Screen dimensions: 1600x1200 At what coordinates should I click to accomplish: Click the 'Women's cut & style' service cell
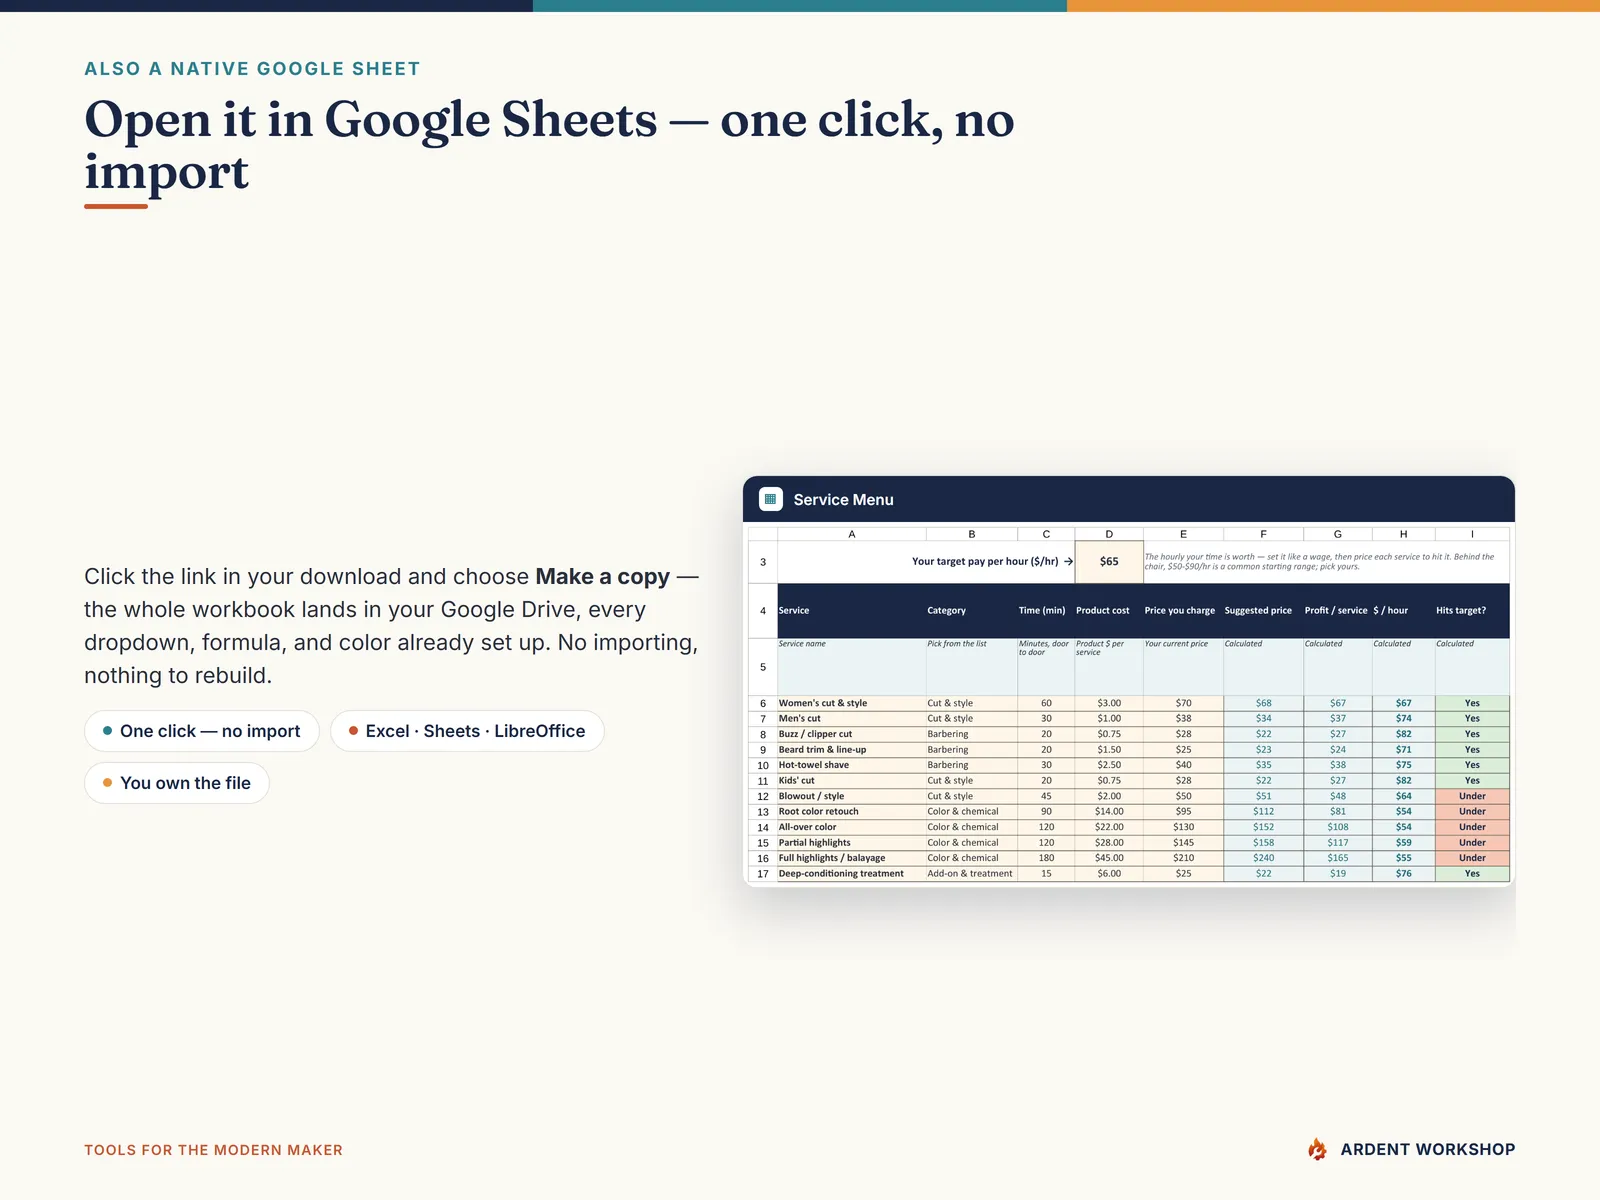(852, 703)
